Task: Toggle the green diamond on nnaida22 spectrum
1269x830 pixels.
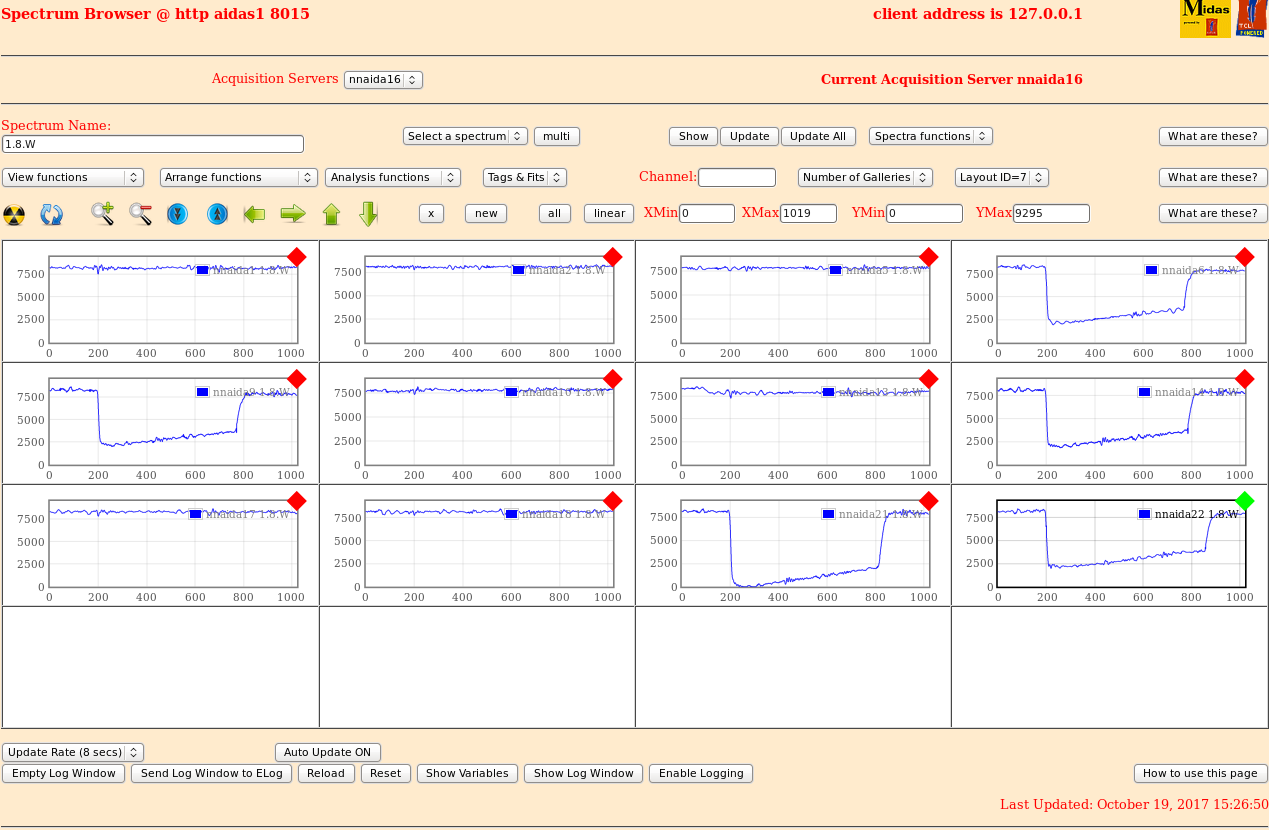Action: [1244, 500]
